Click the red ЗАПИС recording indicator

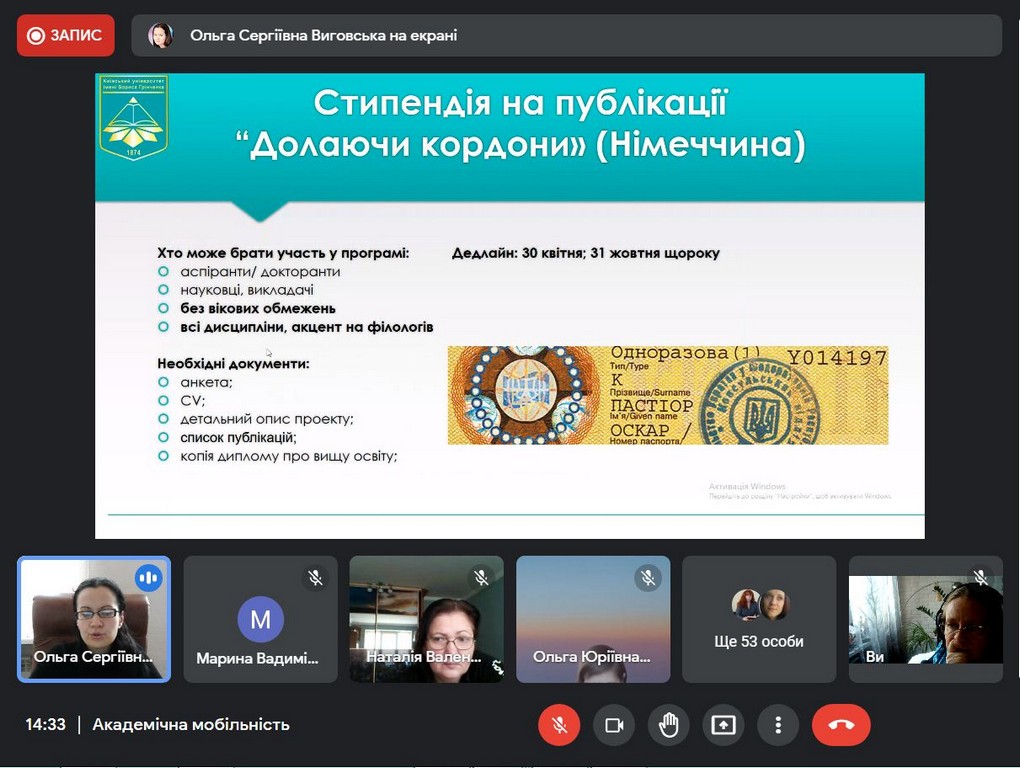point(66,35)
